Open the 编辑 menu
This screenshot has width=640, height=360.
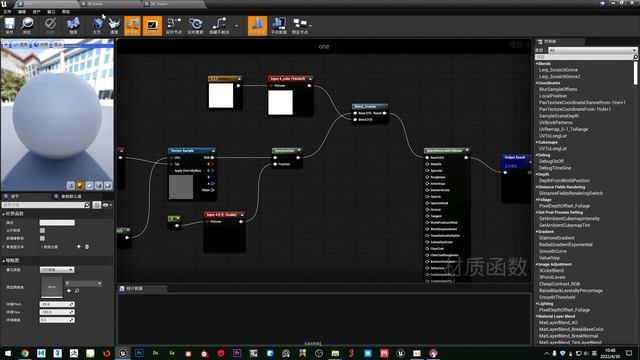[22, 12]
